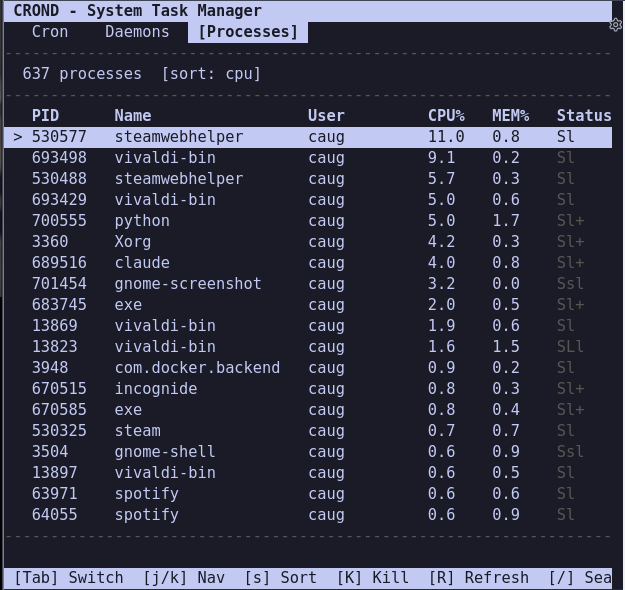Select the vivaldi-bin row with PID 693498

(308, 158)
